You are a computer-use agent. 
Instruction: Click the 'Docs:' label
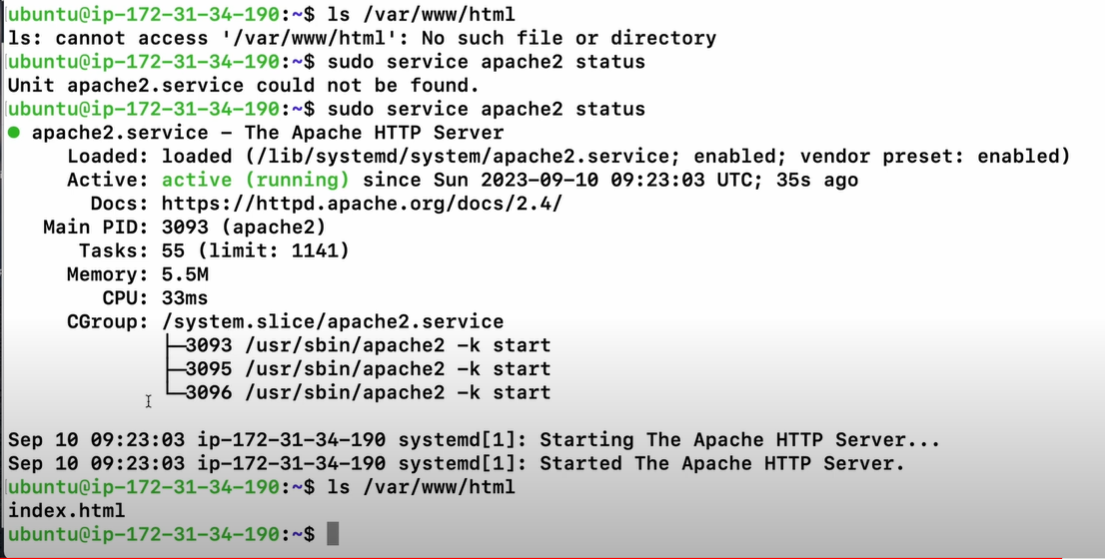121,204
